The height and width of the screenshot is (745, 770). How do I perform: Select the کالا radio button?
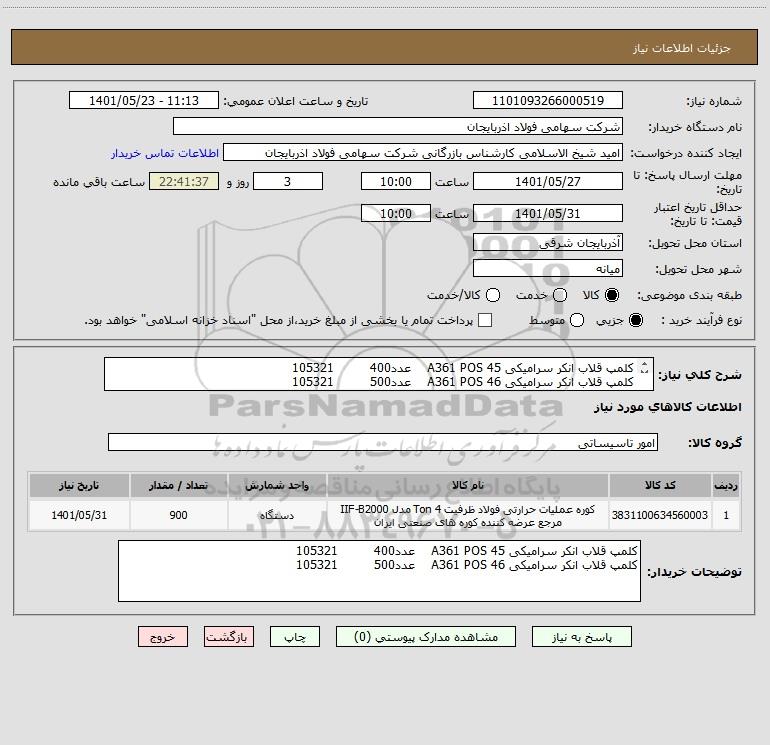point(612,295)
